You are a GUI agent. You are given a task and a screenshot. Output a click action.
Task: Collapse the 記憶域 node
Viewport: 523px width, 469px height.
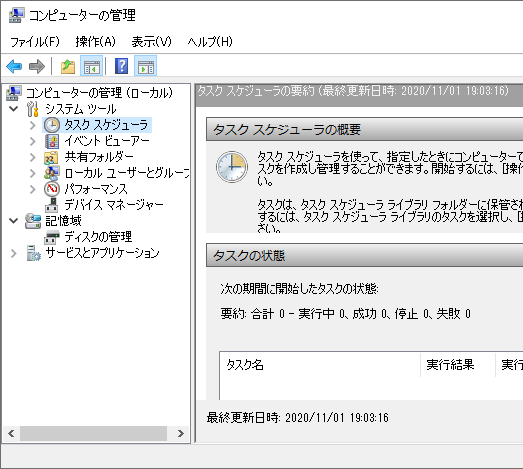[13, 220]
